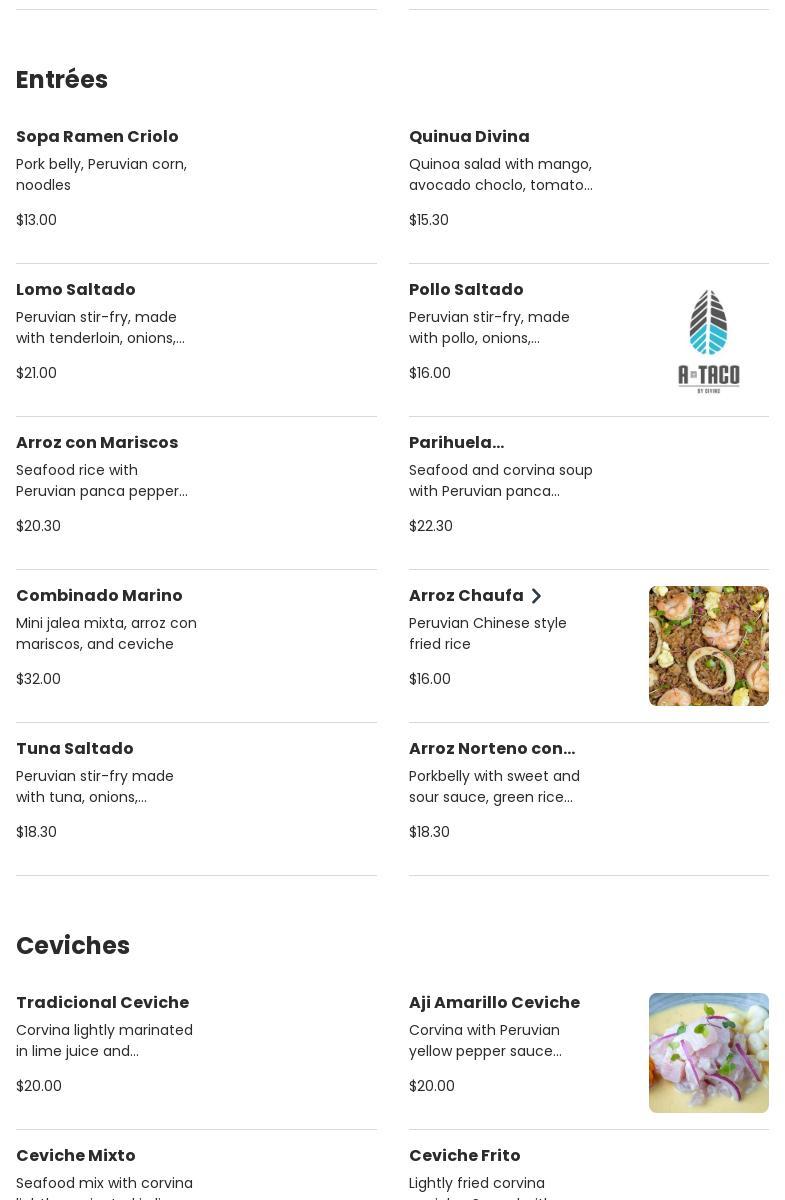The width and height of the screenshot is (785, 1200).
Task: Click the Entrées section heading
Action: click(x=62, y=80)
